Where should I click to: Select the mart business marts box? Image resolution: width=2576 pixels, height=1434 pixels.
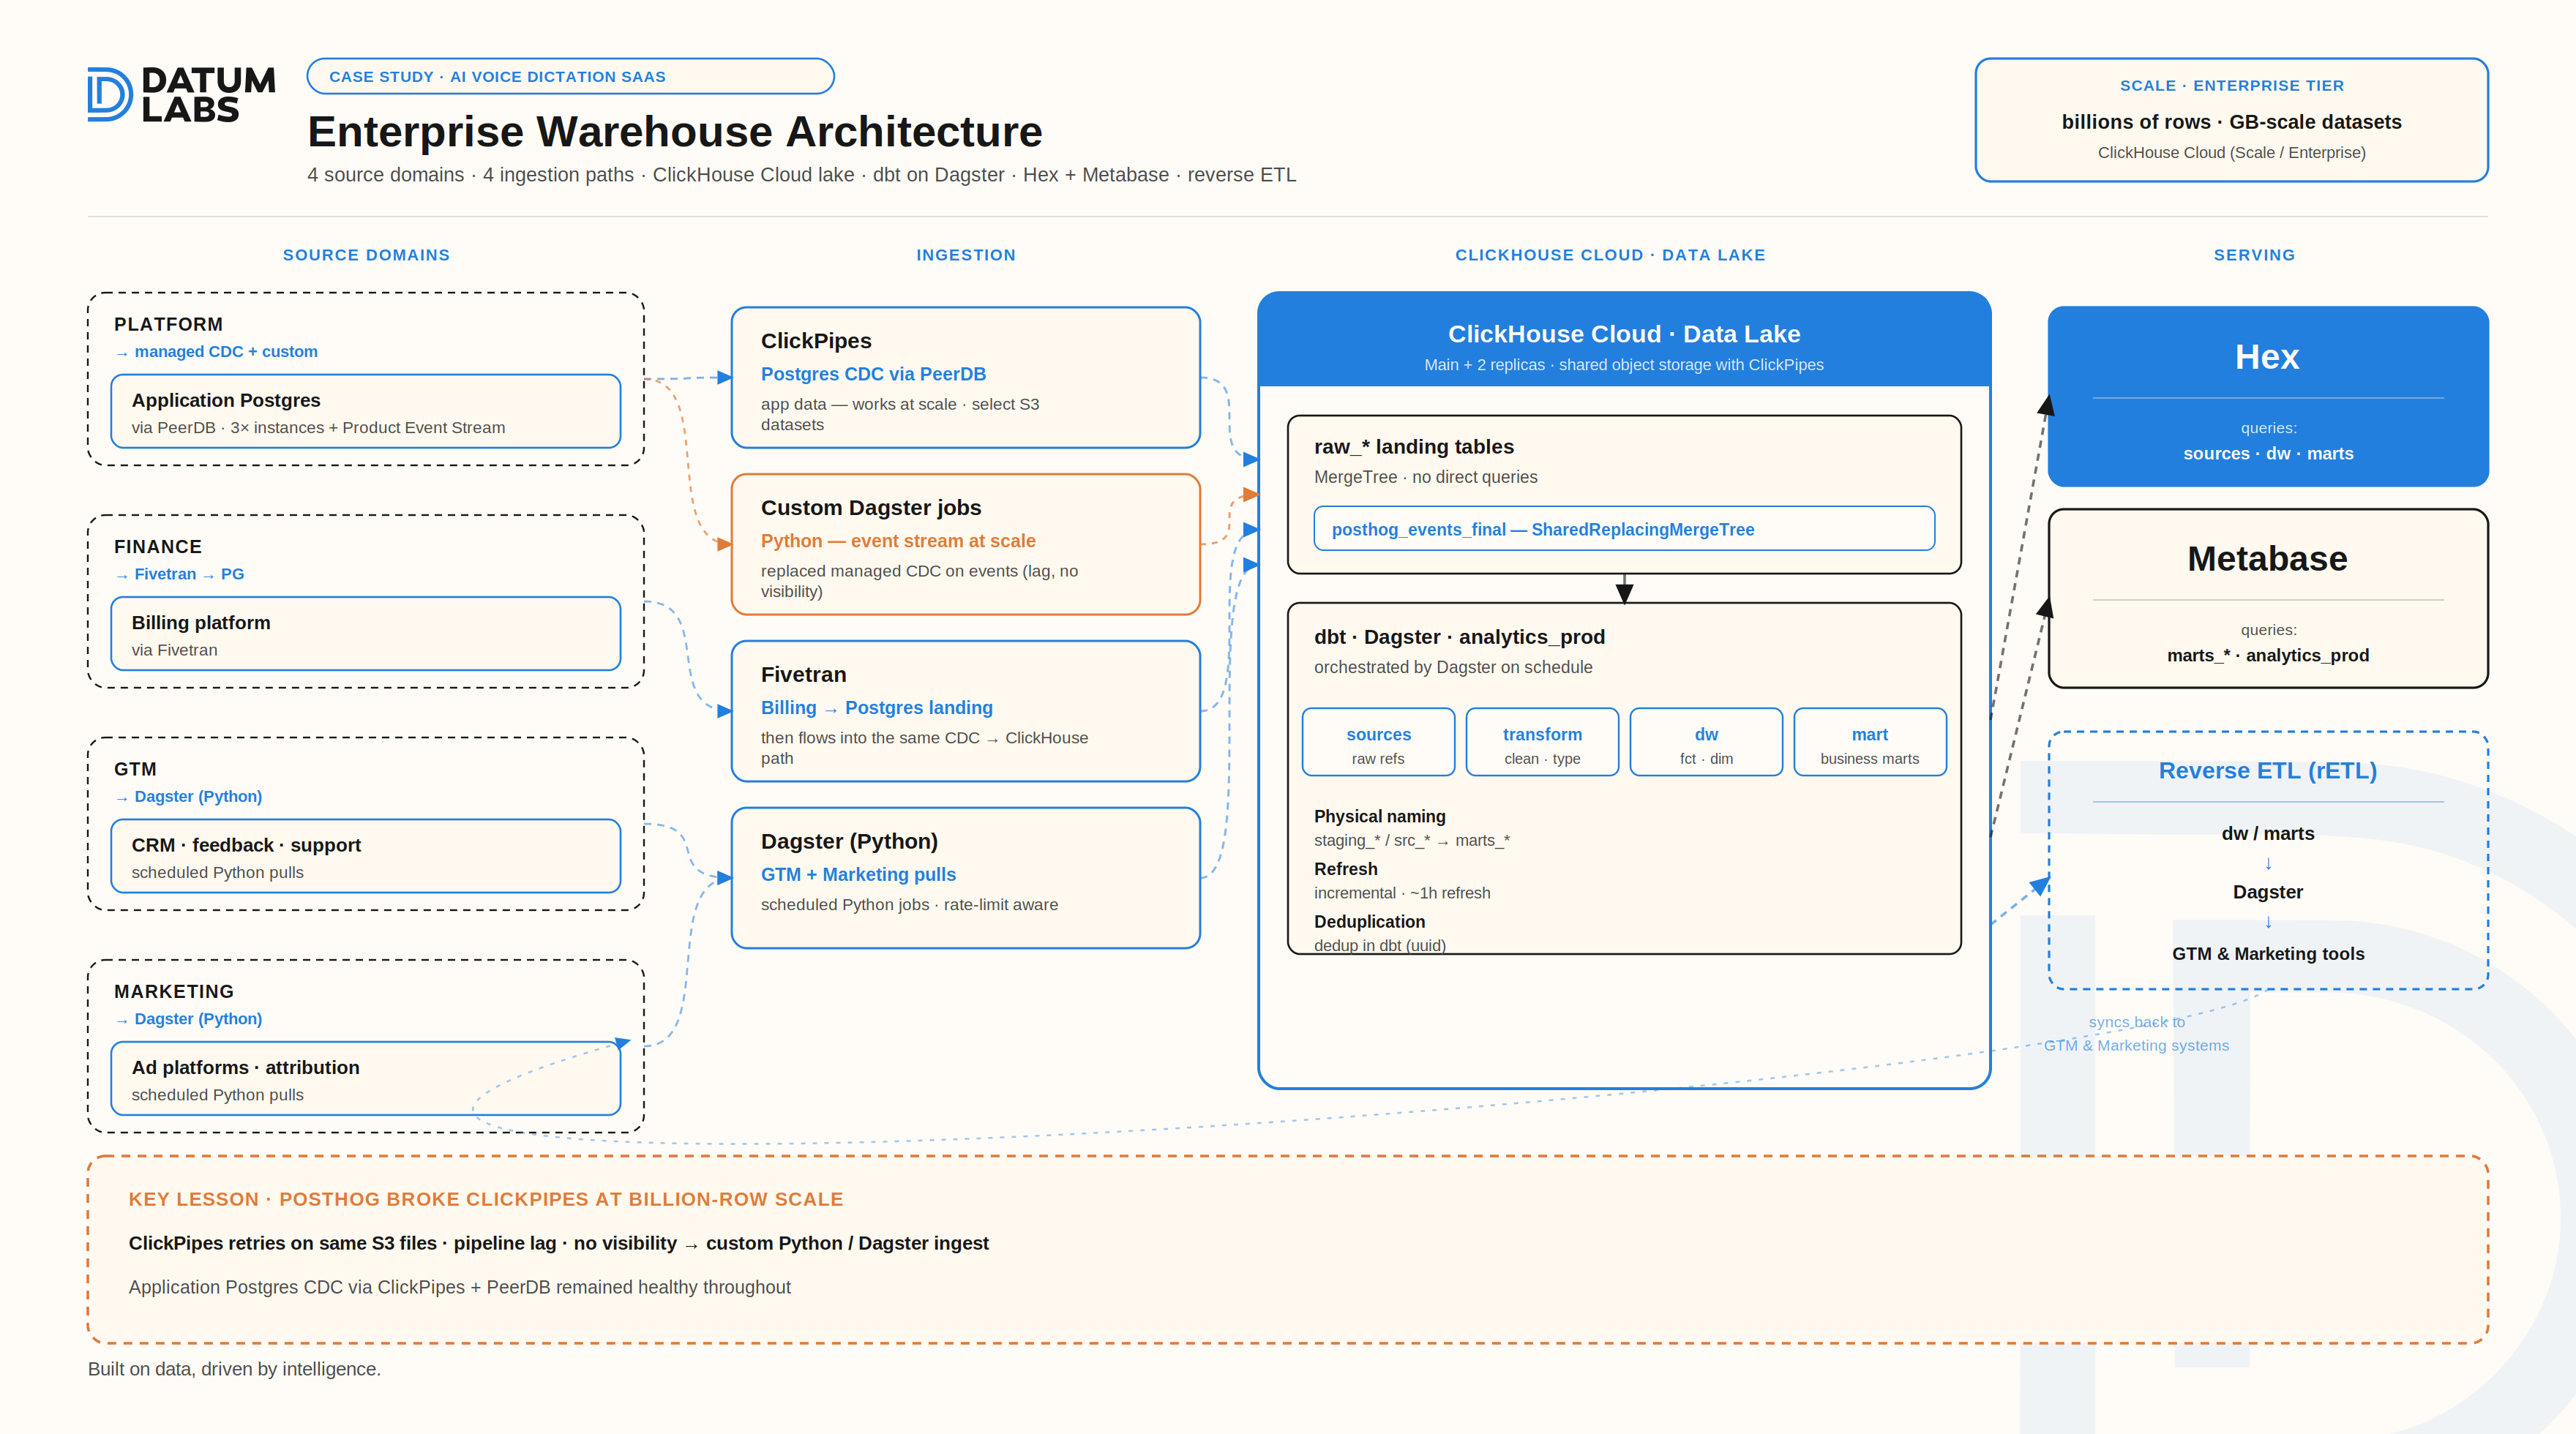1870,742
